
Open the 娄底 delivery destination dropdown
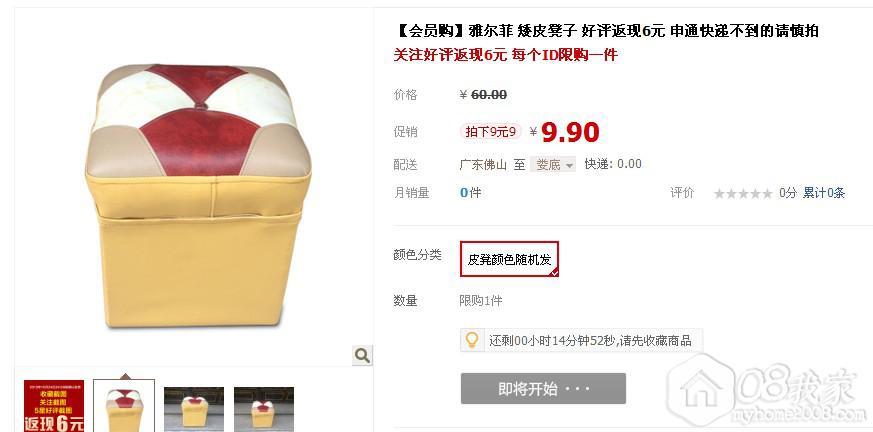pos(552,165)
